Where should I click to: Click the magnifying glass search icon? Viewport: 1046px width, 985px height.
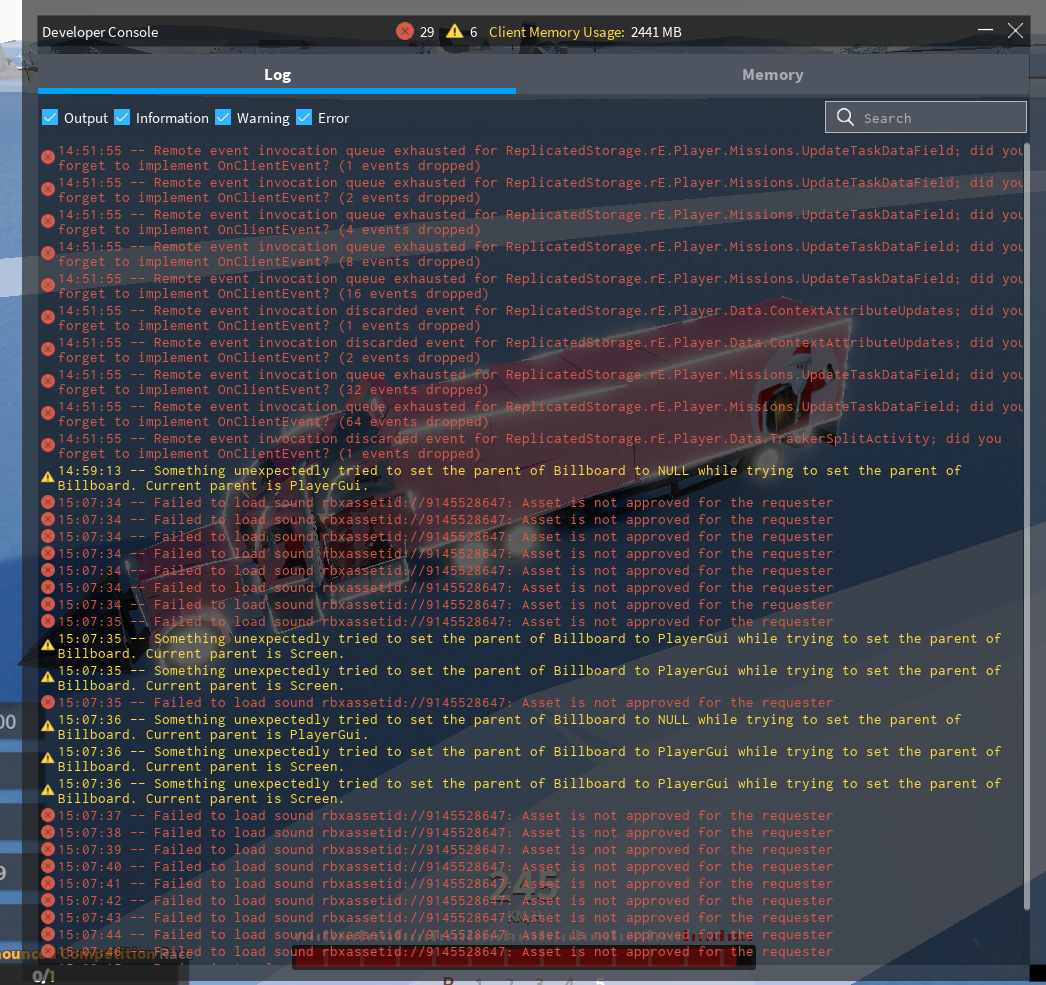pyautogui.click(x=845, y=117)
